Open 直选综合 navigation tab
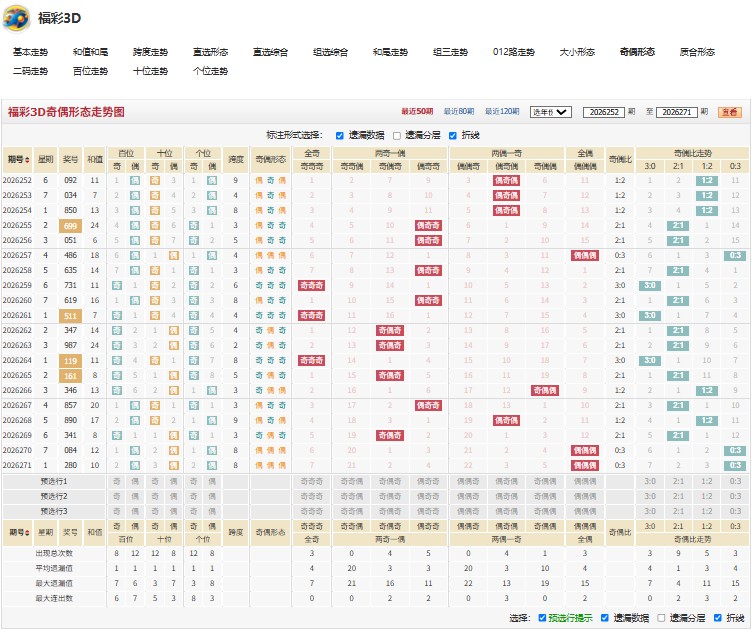 click(x=270, y=52)
